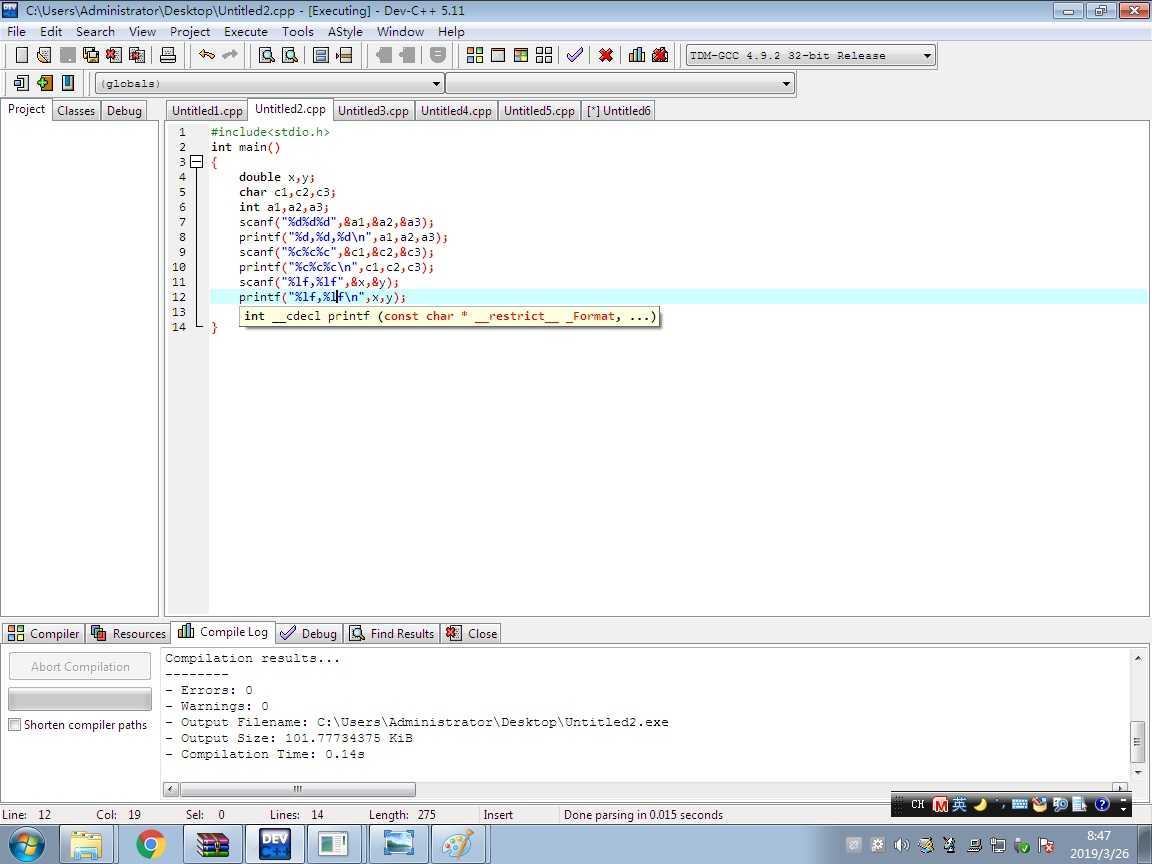
Task: Click code line 7 with the scanf %d%d%d
Action: (336, 222)
